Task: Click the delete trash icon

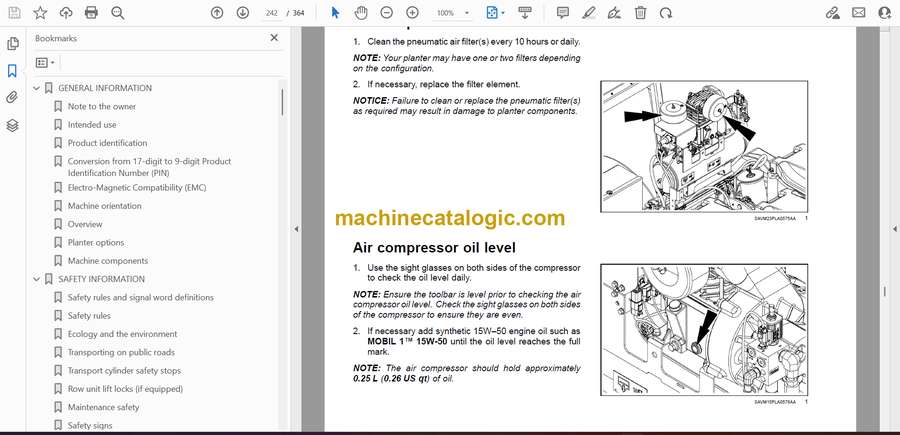Action: 640,13
